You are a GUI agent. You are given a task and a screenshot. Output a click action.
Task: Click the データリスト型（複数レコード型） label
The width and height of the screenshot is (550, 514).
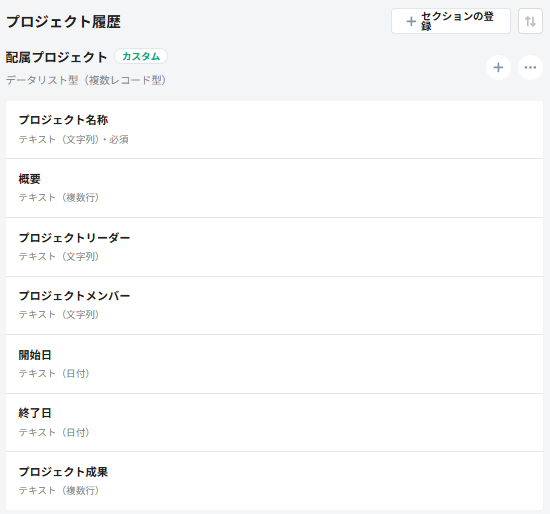click(86, 80)
